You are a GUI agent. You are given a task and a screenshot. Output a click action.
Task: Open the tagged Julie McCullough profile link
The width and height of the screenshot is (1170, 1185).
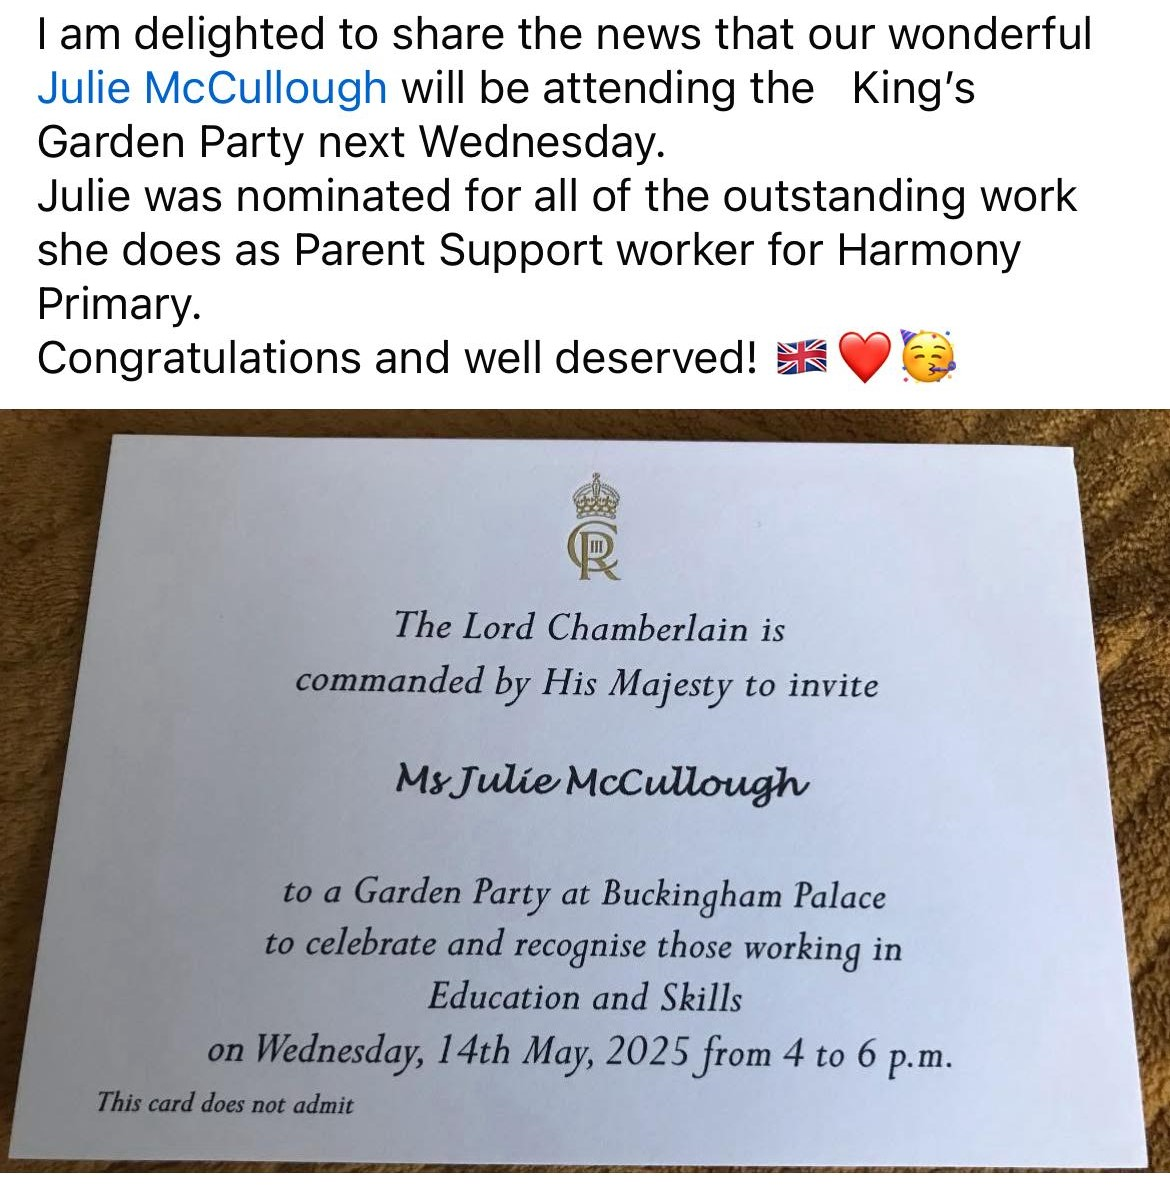[x=212, y=88]
